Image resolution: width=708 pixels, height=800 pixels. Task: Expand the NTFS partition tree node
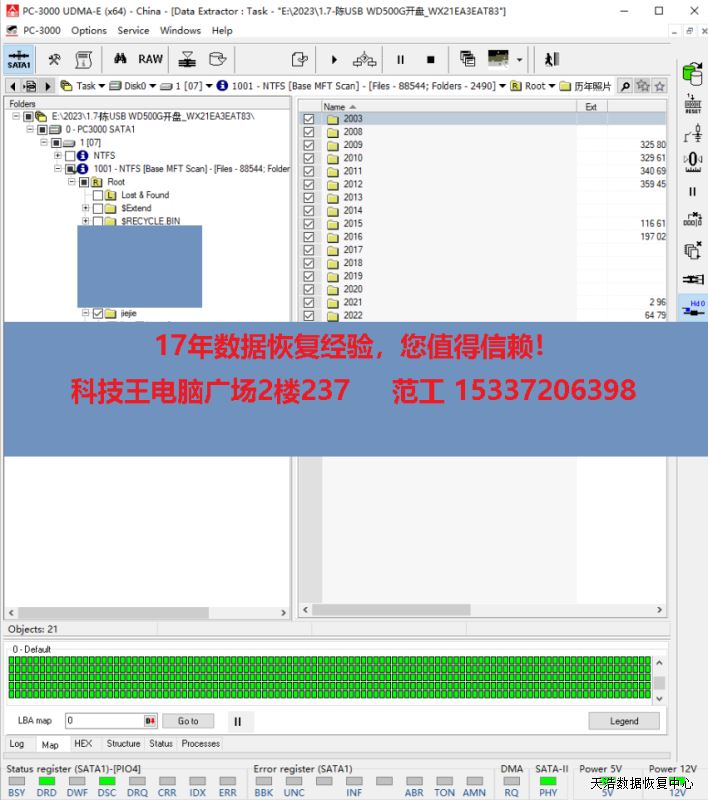[58, 156]
